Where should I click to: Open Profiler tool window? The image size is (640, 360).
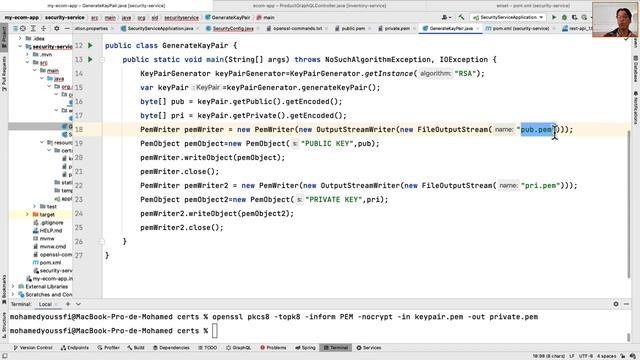pos(109,348)
